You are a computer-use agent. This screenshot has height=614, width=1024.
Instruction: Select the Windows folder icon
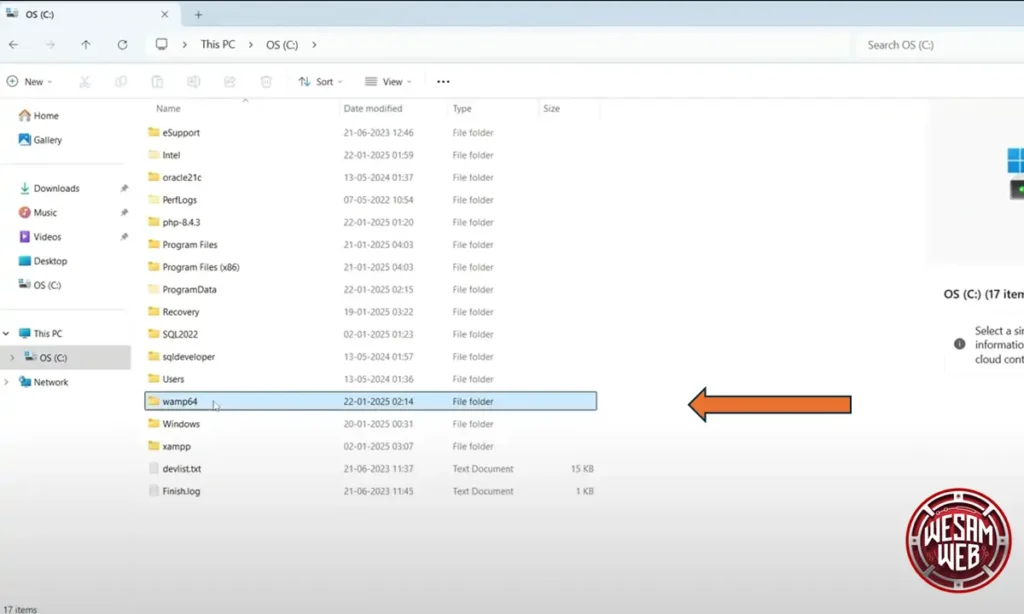click(153, 424)
